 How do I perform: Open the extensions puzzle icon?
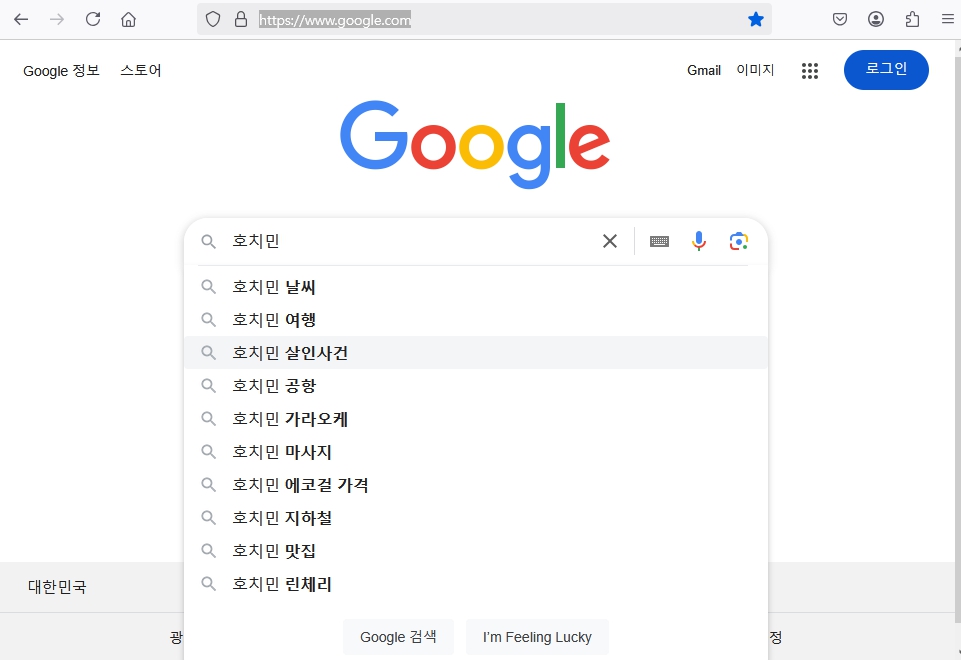912,19
